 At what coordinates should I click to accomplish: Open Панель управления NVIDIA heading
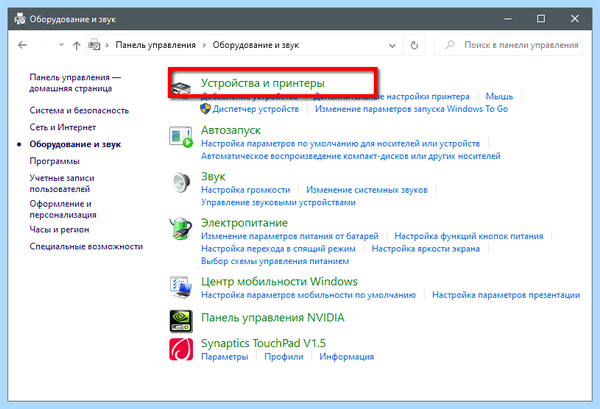click(x=272, y=318)
